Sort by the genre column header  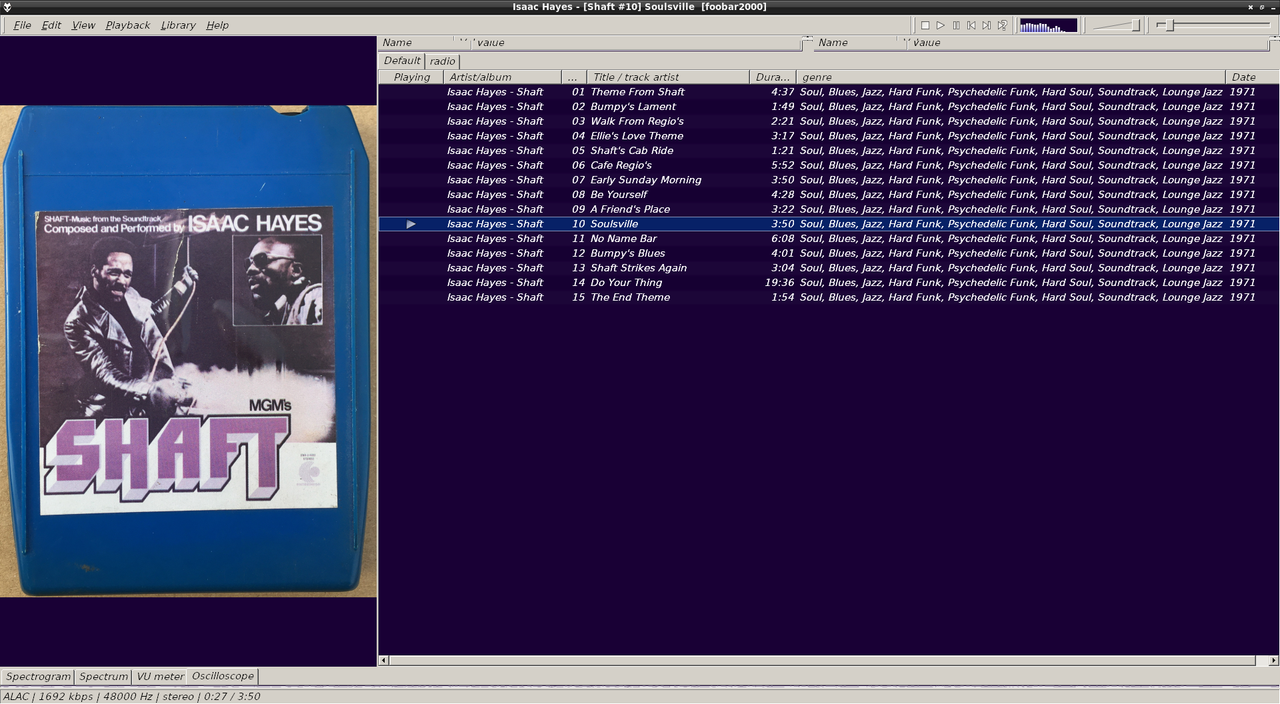pyautogui.click(x=1011, y=77)
